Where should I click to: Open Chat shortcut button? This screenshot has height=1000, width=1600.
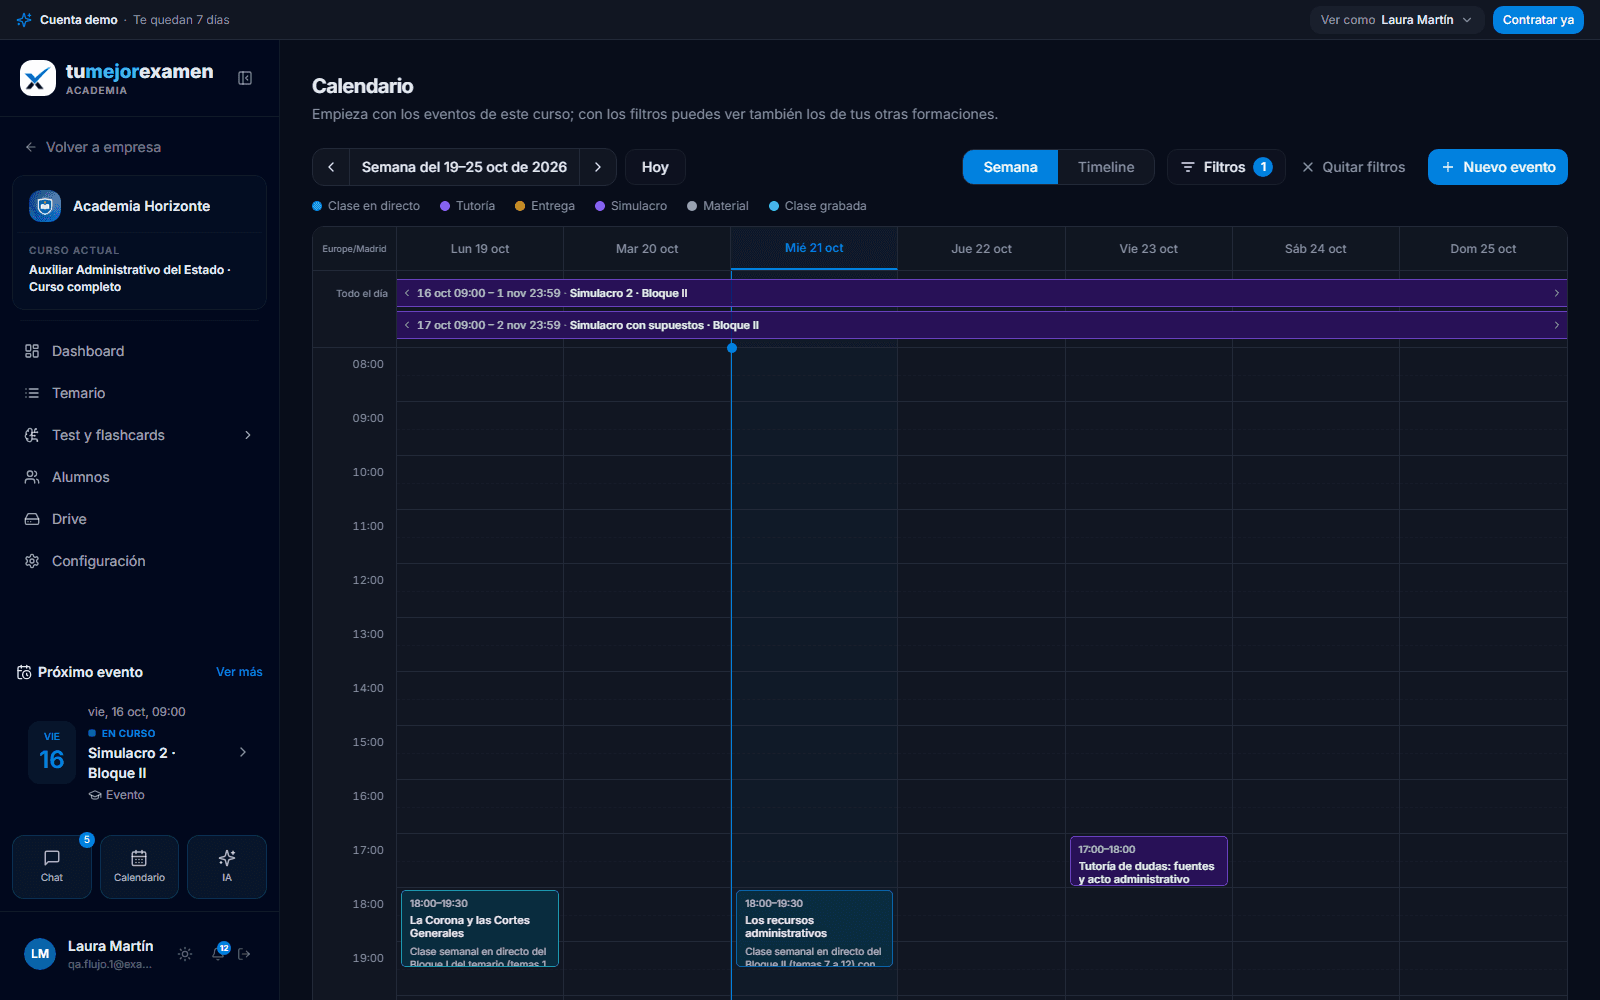tap(52, 867)
